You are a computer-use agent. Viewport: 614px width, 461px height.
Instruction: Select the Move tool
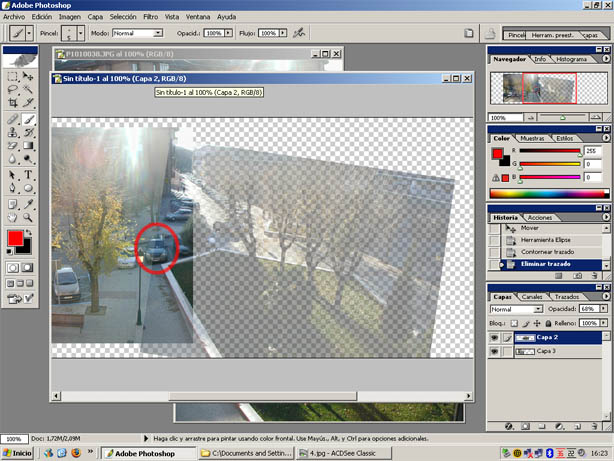pyautogui.click(x=28, y=76)
